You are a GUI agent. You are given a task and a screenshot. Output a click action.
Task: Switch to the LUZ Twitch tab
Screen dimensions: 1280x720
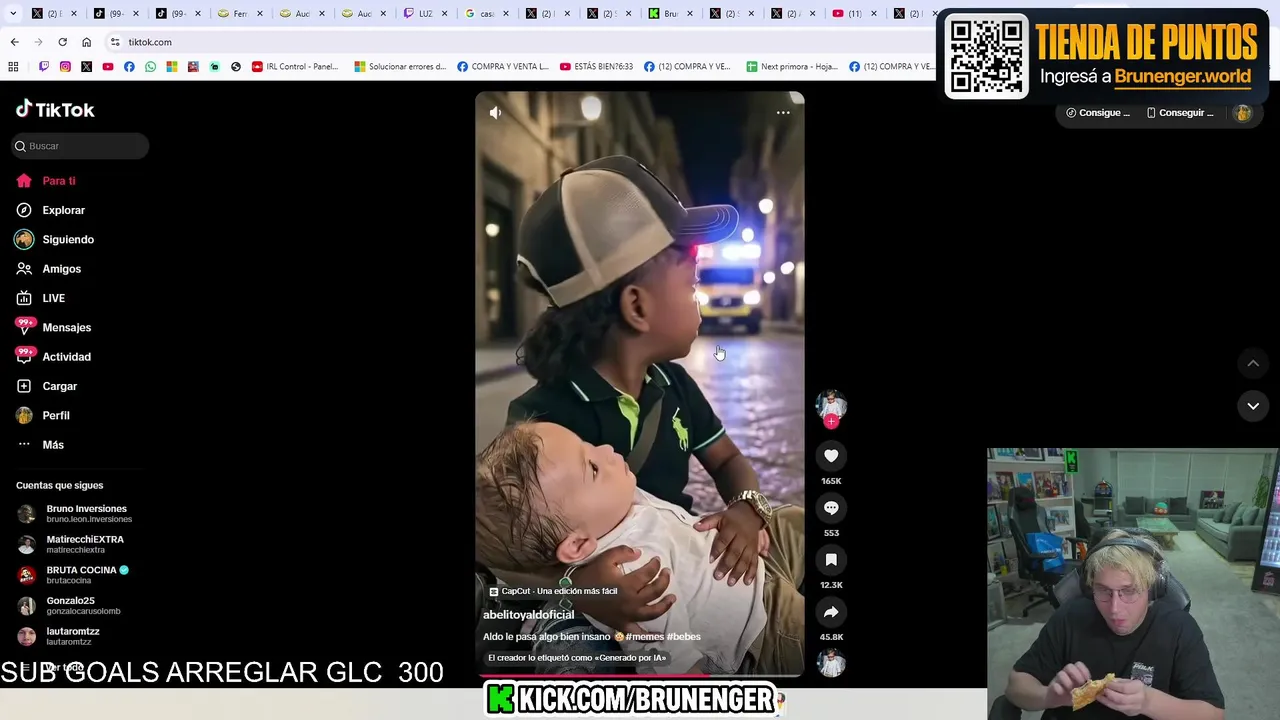click(x=424, y=14)
